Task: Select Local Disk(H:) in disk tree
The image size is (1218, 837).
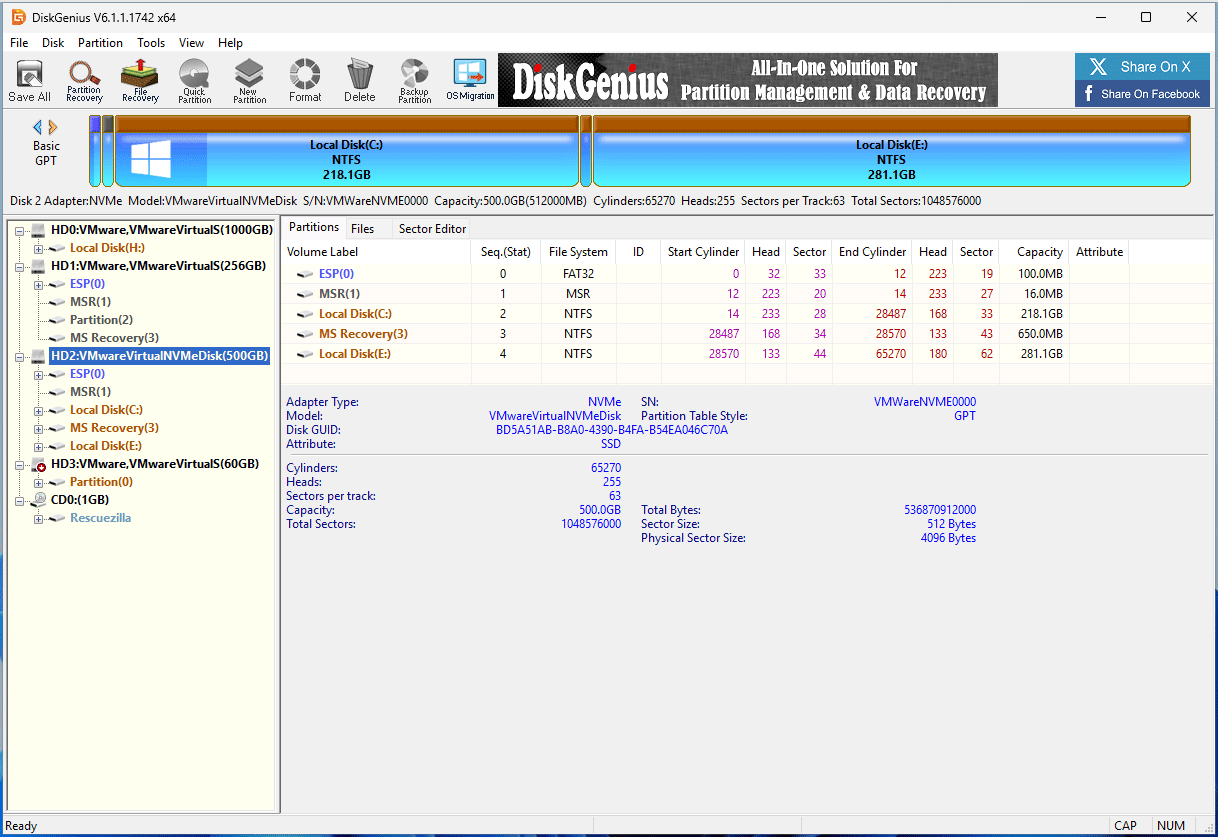Action: [107, 248]
